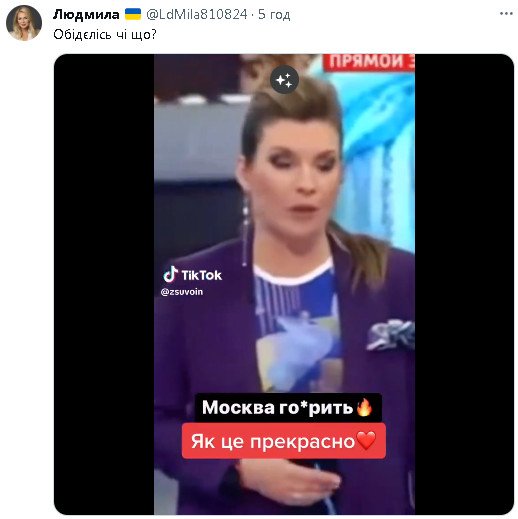Screen dimensions: 518x519
Task: Click the red Як це прекрасно caption
Action: tap(284, 441)
